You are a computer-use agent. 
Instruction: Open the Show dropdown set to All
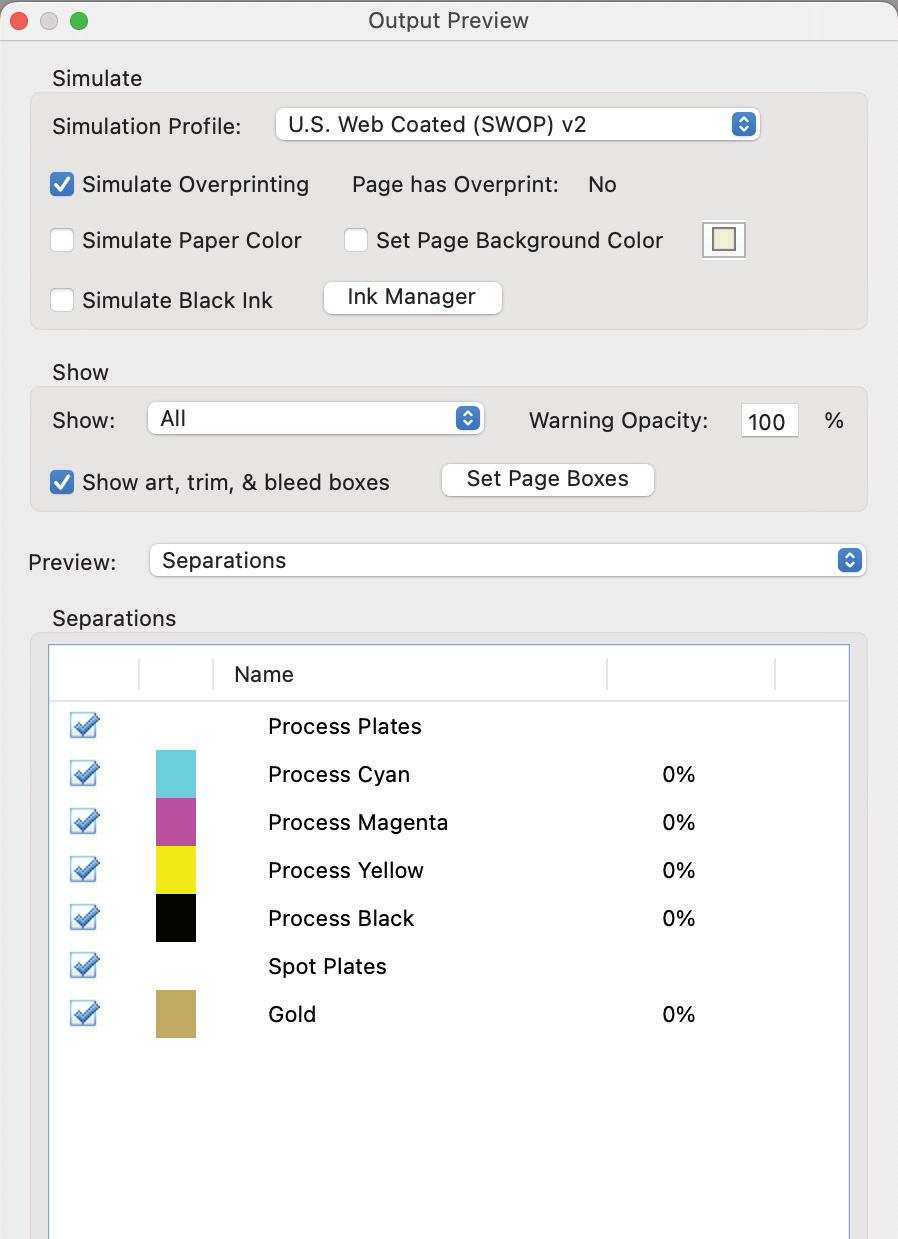point(315,418)
